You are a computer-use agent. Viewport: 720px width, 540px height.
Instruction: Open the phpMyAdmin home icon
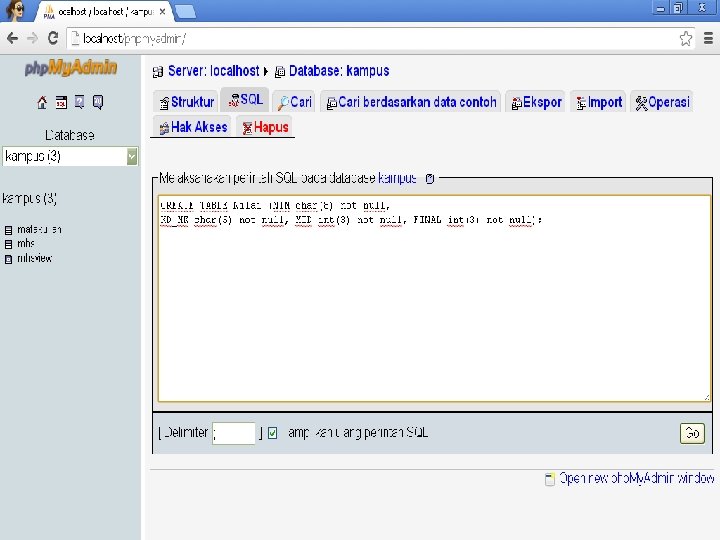point(42,102)
